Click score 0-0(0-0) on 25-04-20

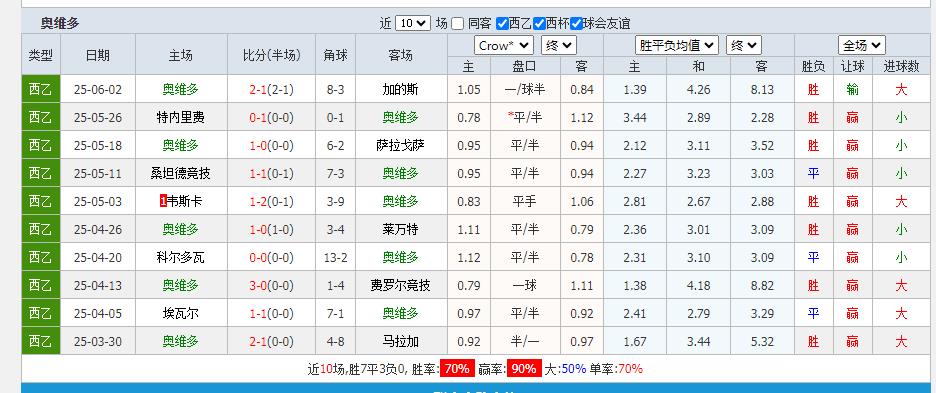pos(272,257)
